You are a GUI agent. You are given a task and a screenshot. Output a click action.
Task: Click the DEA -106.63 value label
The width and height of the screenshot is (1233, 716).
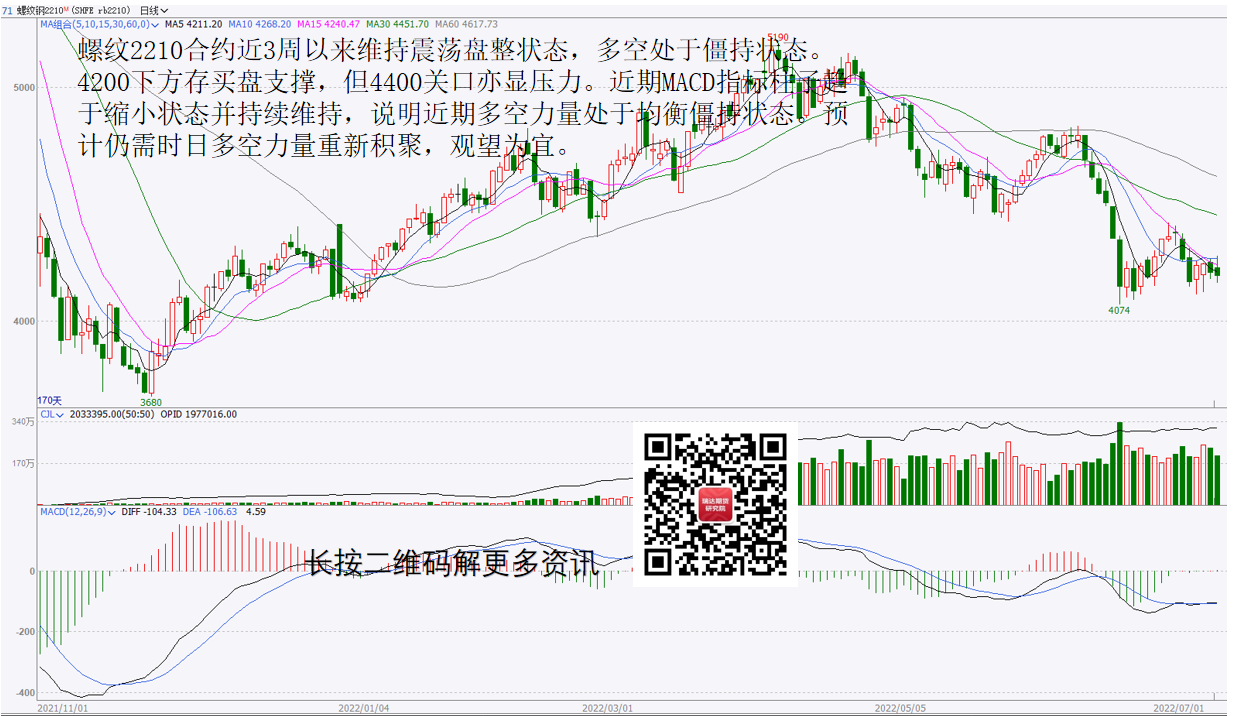(x=210, y=511)
